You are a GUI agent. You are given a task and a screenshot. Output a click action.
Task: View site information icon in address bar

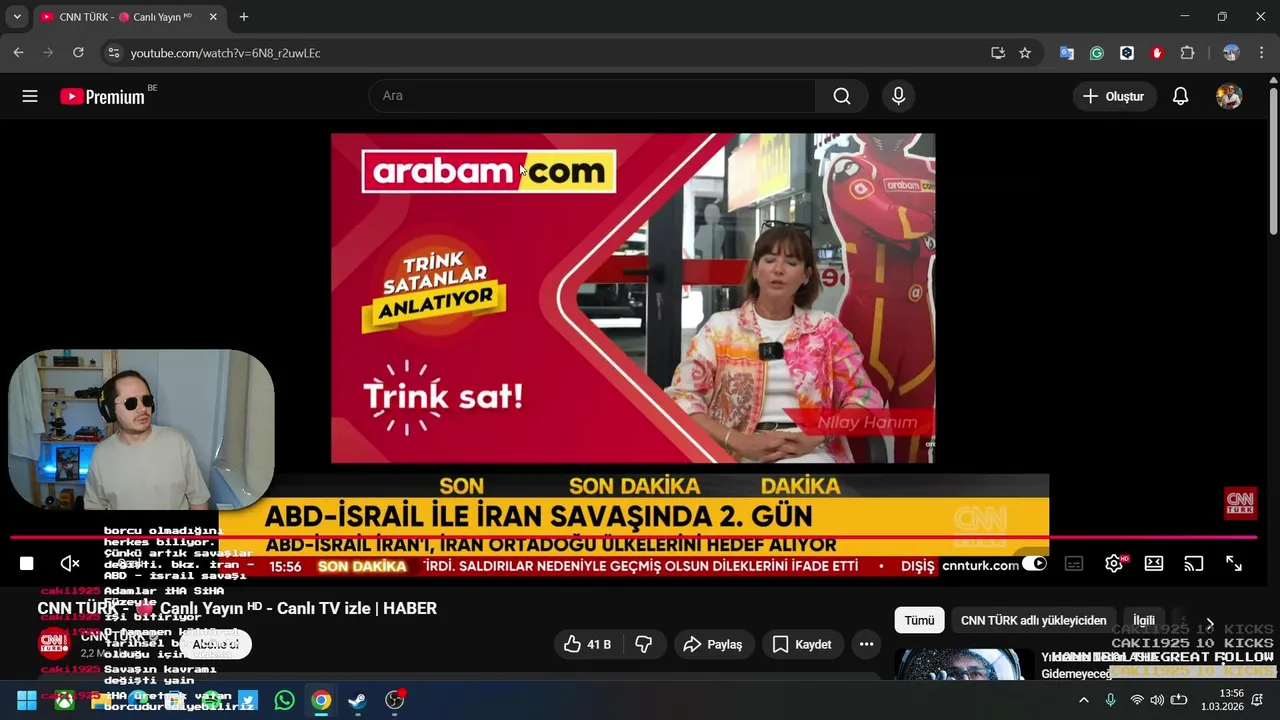(x=113, y=53)
